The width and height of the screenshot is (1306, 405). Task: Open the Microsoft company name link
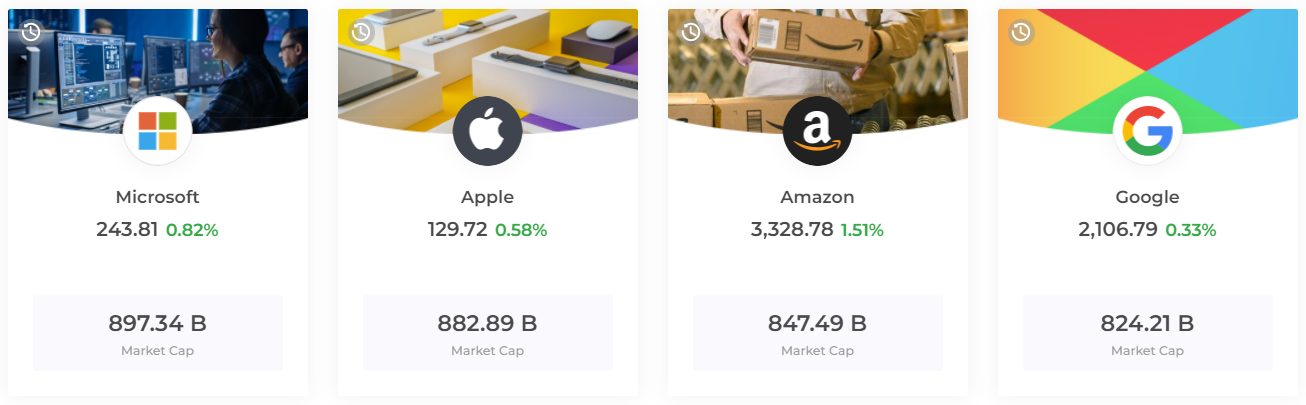point(158,197)
